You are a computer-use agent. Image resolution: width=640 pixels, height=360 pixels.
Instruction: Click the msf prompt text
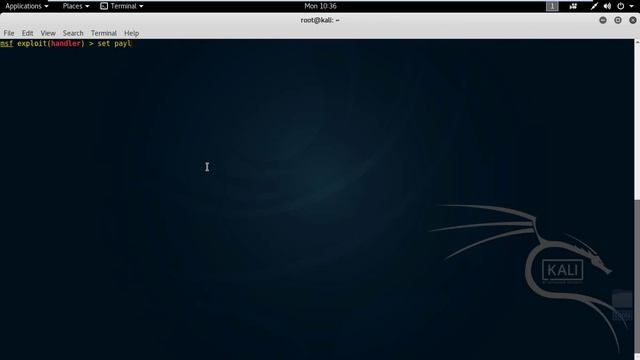(x=7, y=43)
